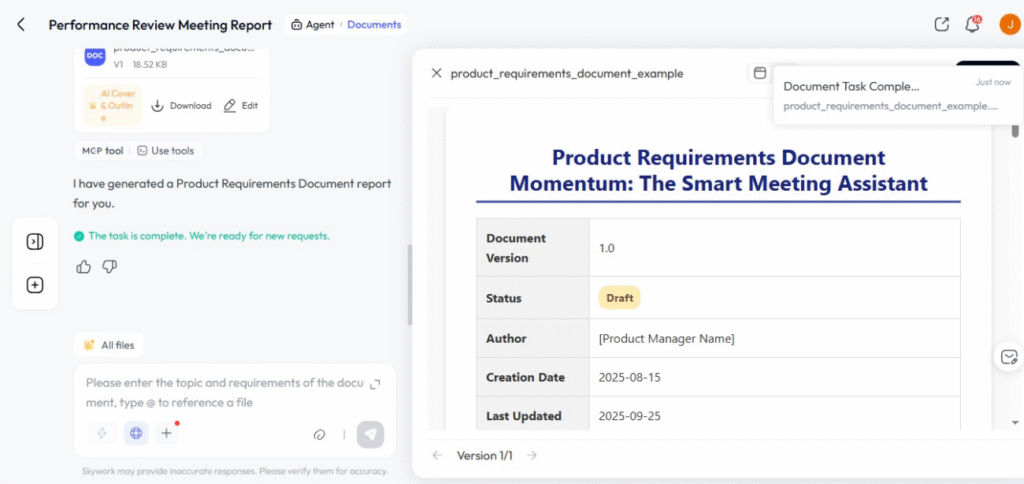Give a thumbs down to the response
1024x484 pixels.
[110, 266]
